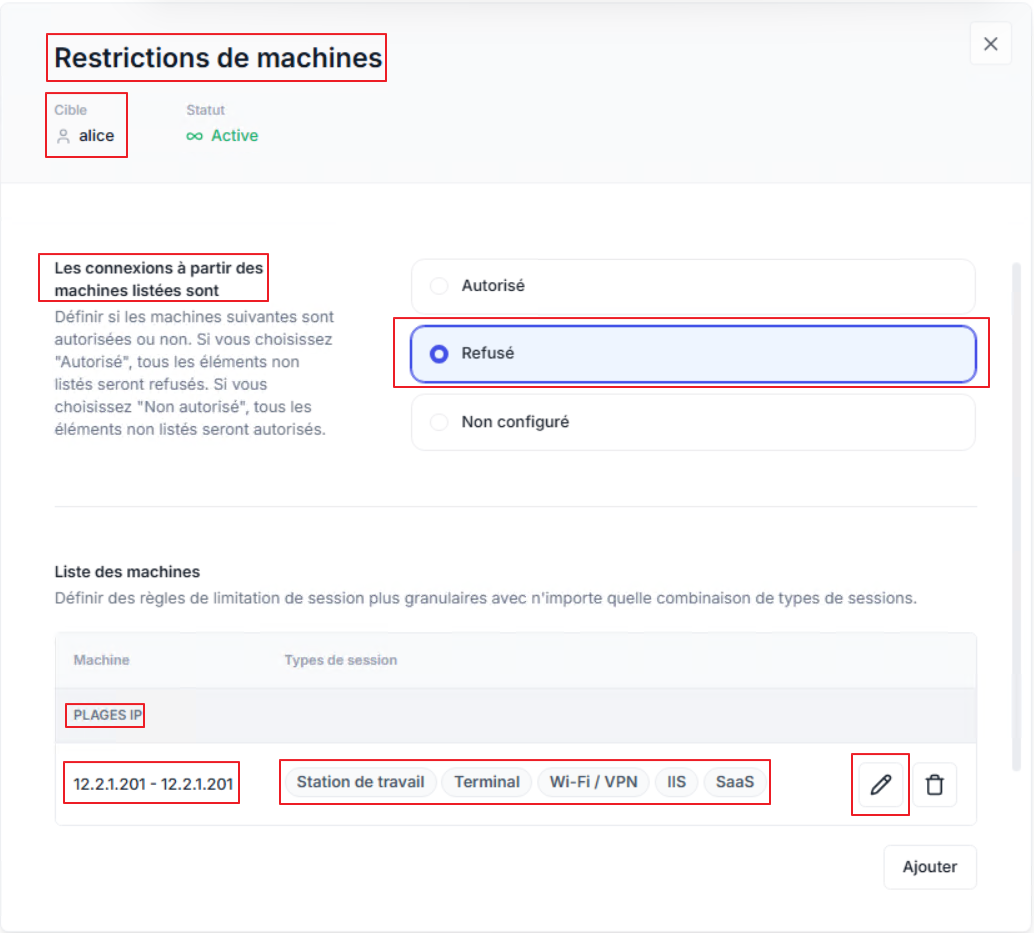Click the PLAGES IP group header row

click(x=107, y=715)
